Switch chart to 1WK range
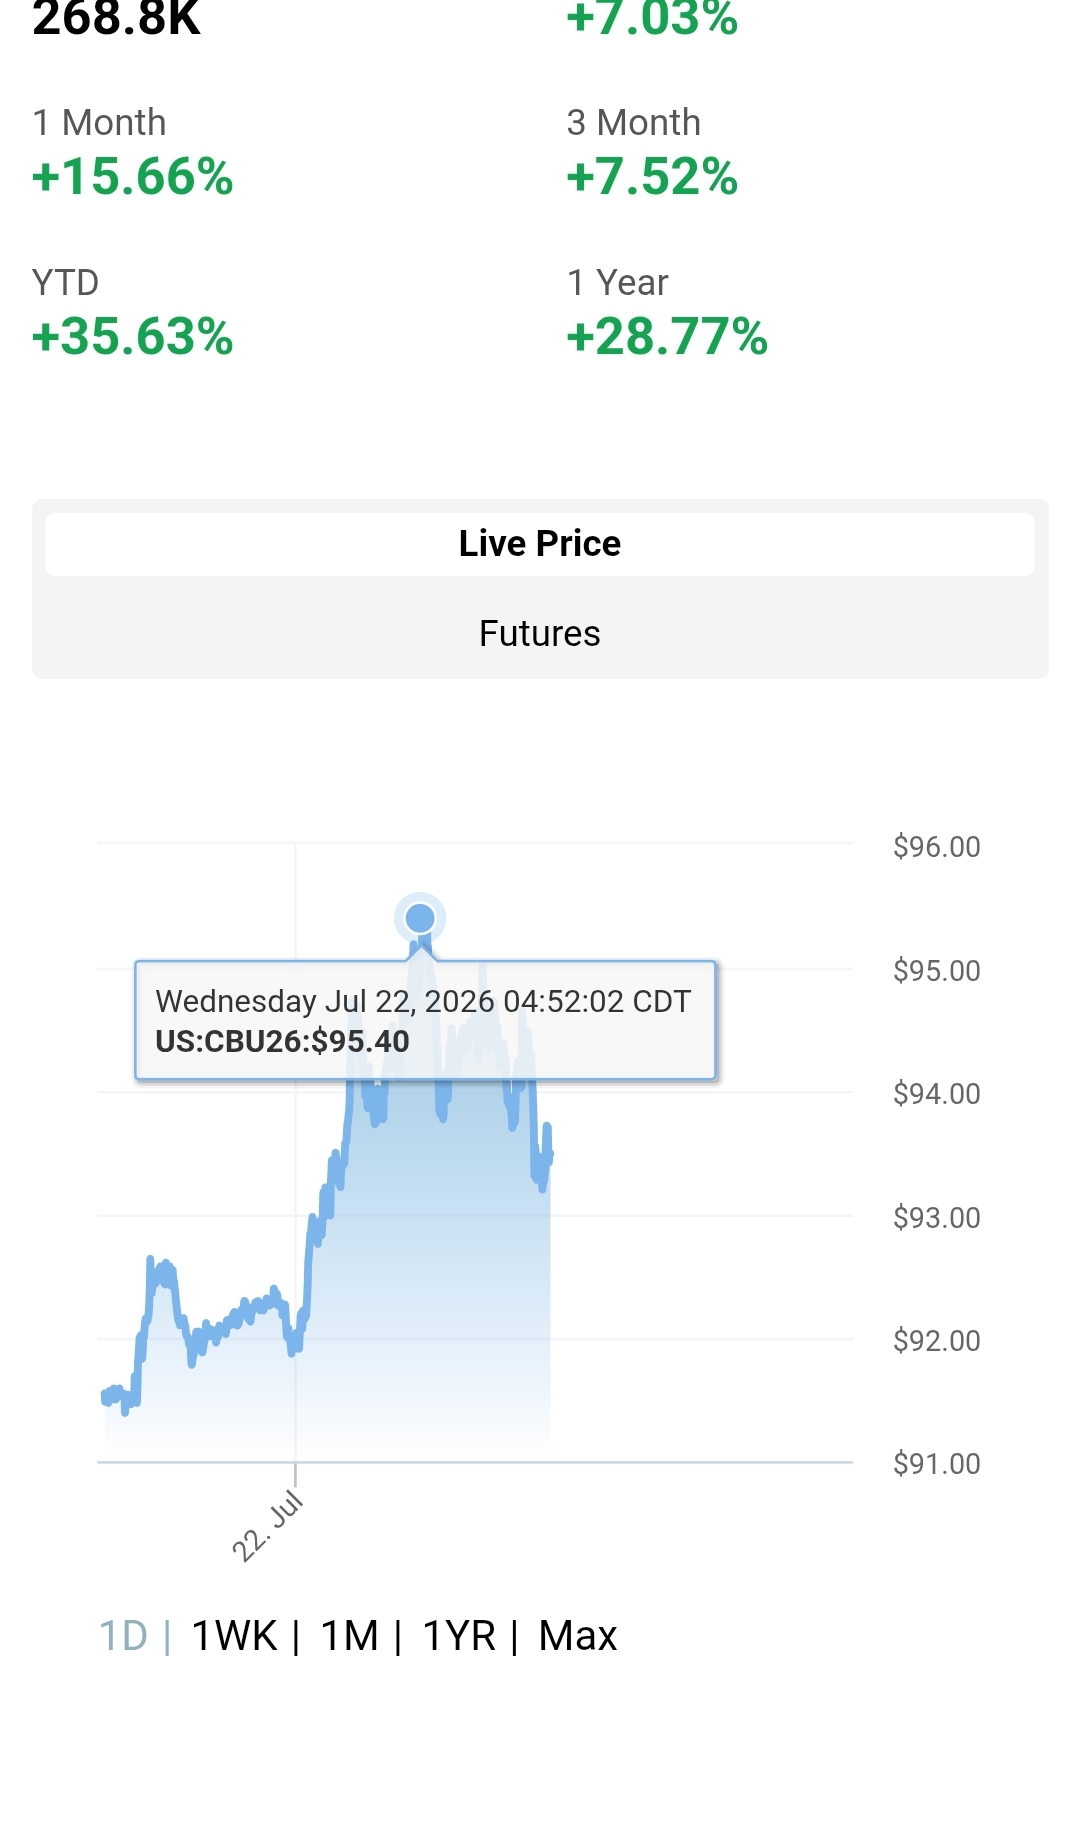This screenshot has width=1080, height=1833. click(234, 1637)
